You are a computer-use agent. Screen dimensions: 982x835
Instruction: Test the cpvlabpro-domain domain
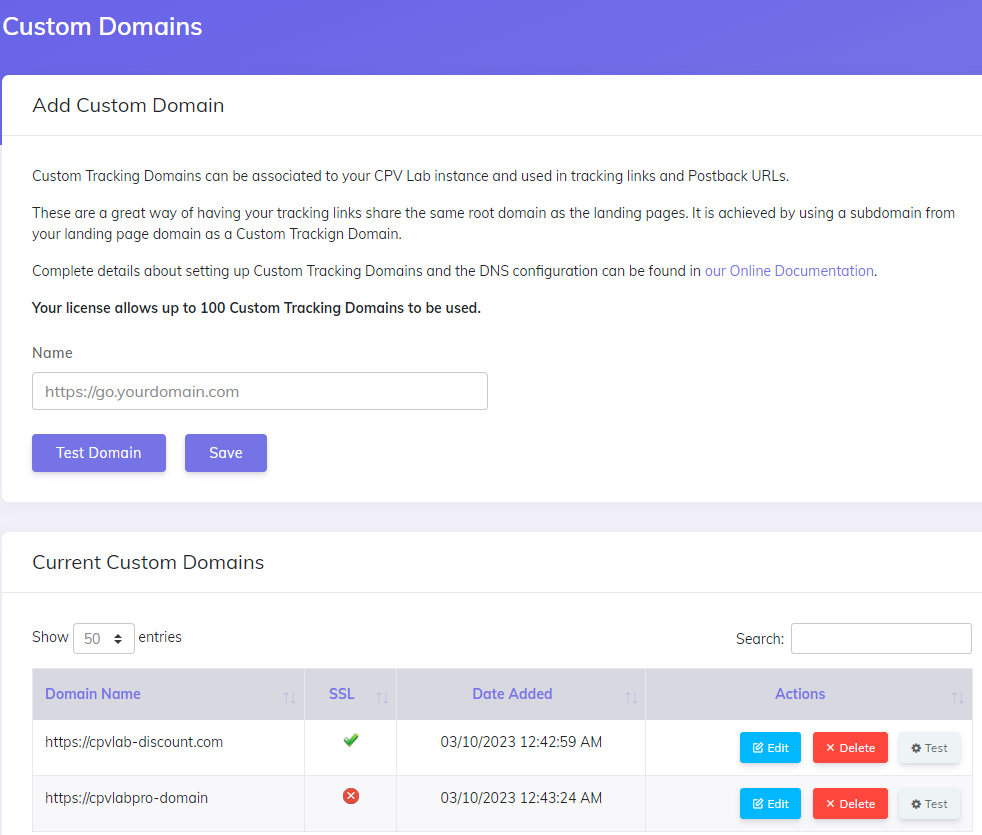(x=928, y=803)
